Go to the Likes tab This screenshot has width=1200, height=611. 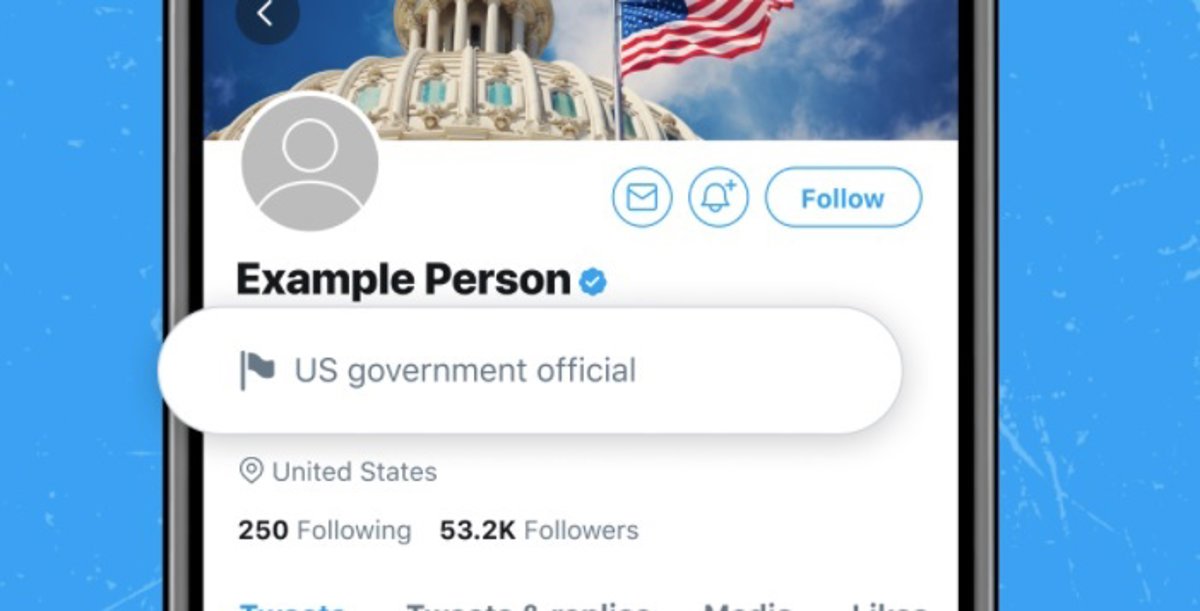tap(890, 605)
